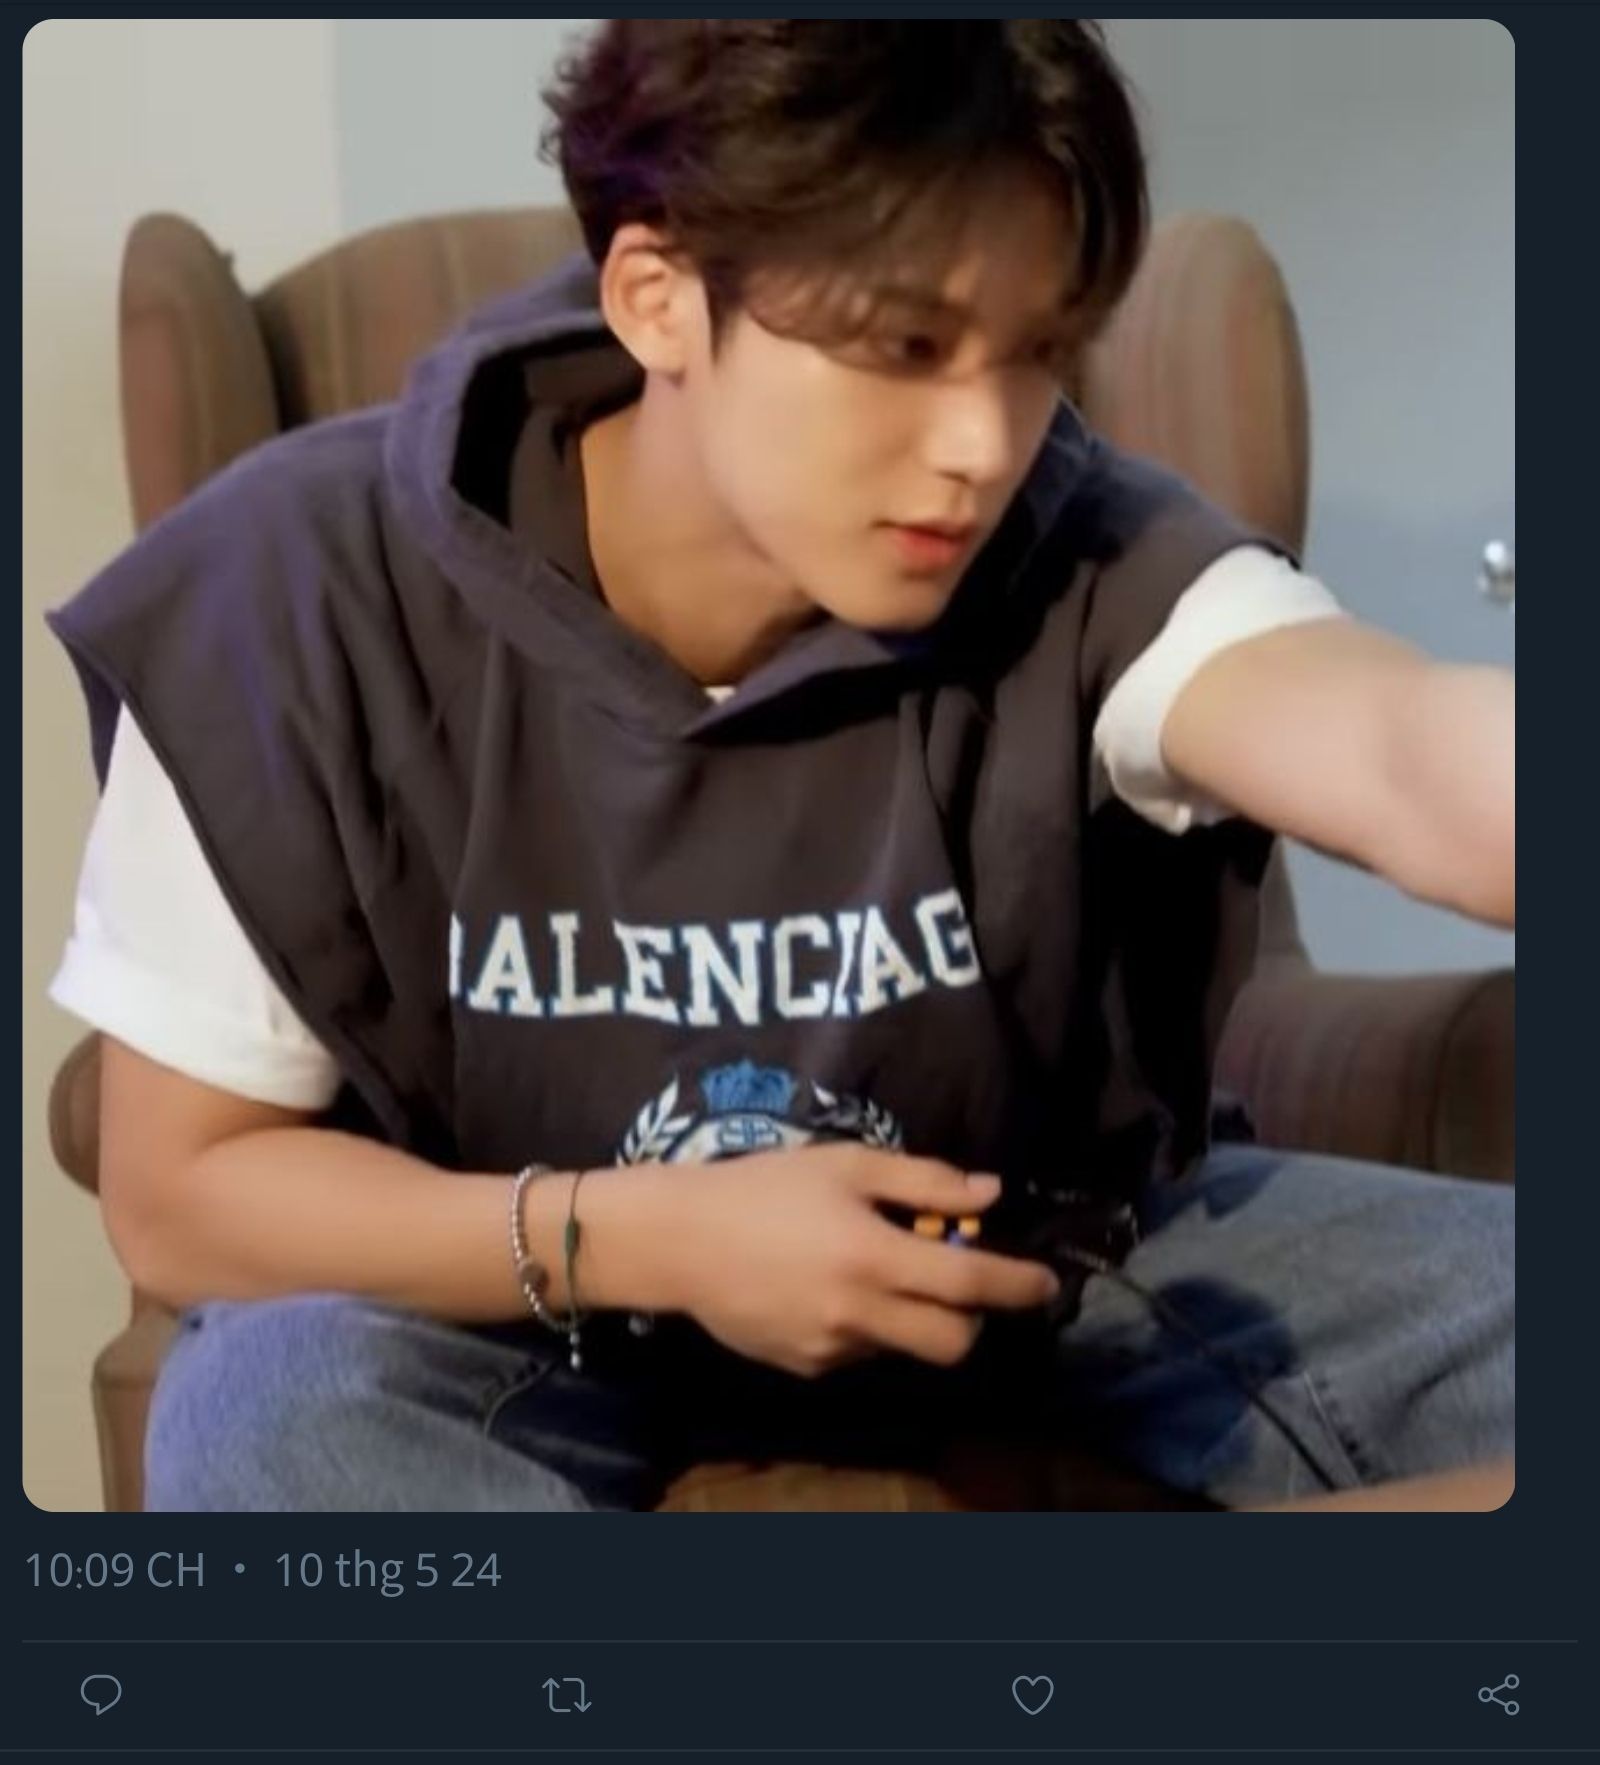Viewport: 1600px width, 1765px height.
Task: Click the silver bracelet on the wrist
Action: click(x=527, y=1240)
